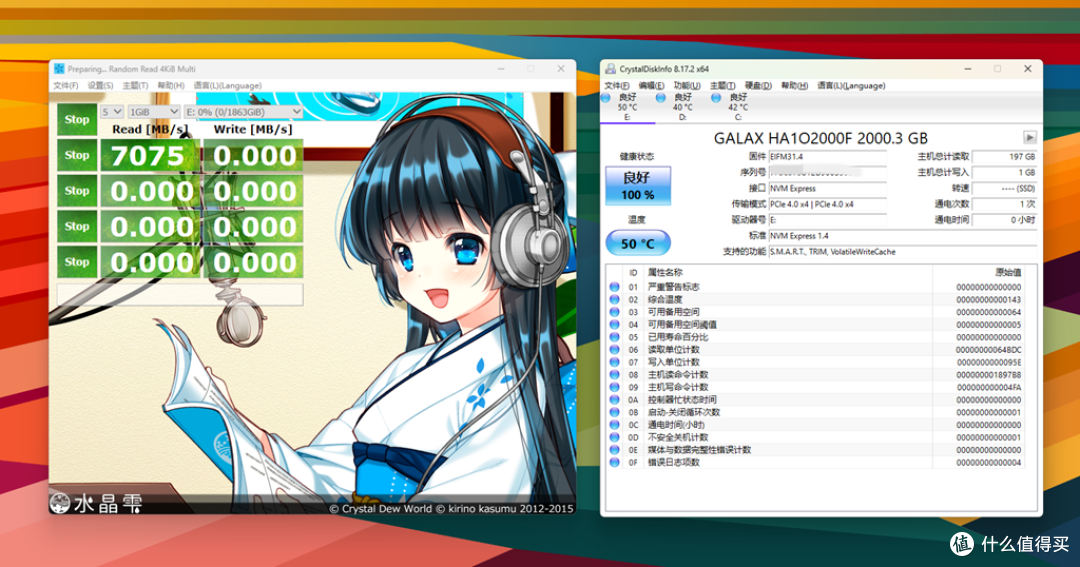Click the firmware field EIFM31.4

827,157
